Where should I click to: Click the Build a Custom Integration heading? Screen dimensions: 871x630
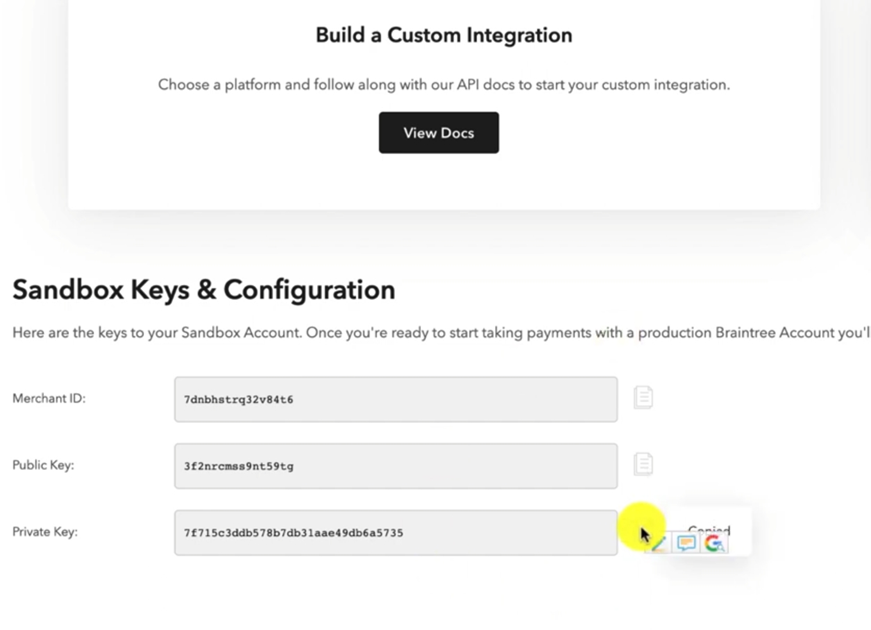click(x=443, y=35)
